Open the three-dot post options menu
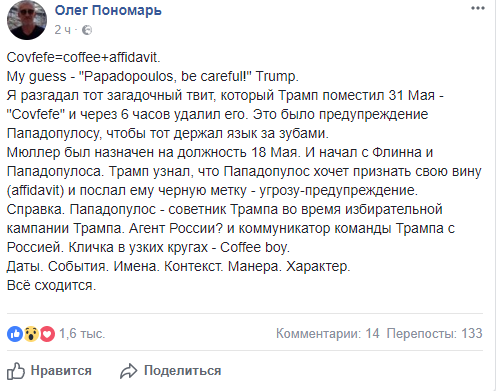The width and height of the screenshot is (496, 391). (x=477, y=8)
